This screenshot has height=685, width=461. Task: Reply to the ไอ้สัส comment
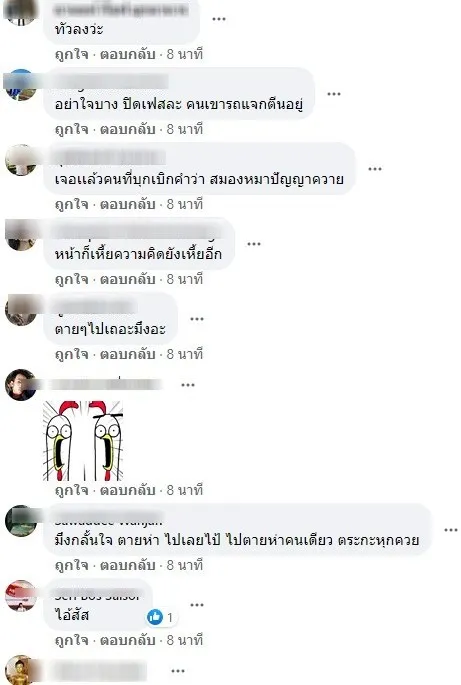coord(128,640)
